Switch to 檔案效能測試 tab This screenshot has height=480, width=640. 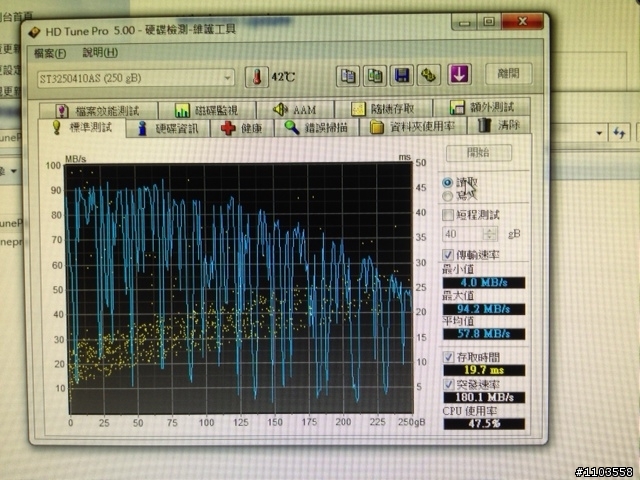pos(98,111)
